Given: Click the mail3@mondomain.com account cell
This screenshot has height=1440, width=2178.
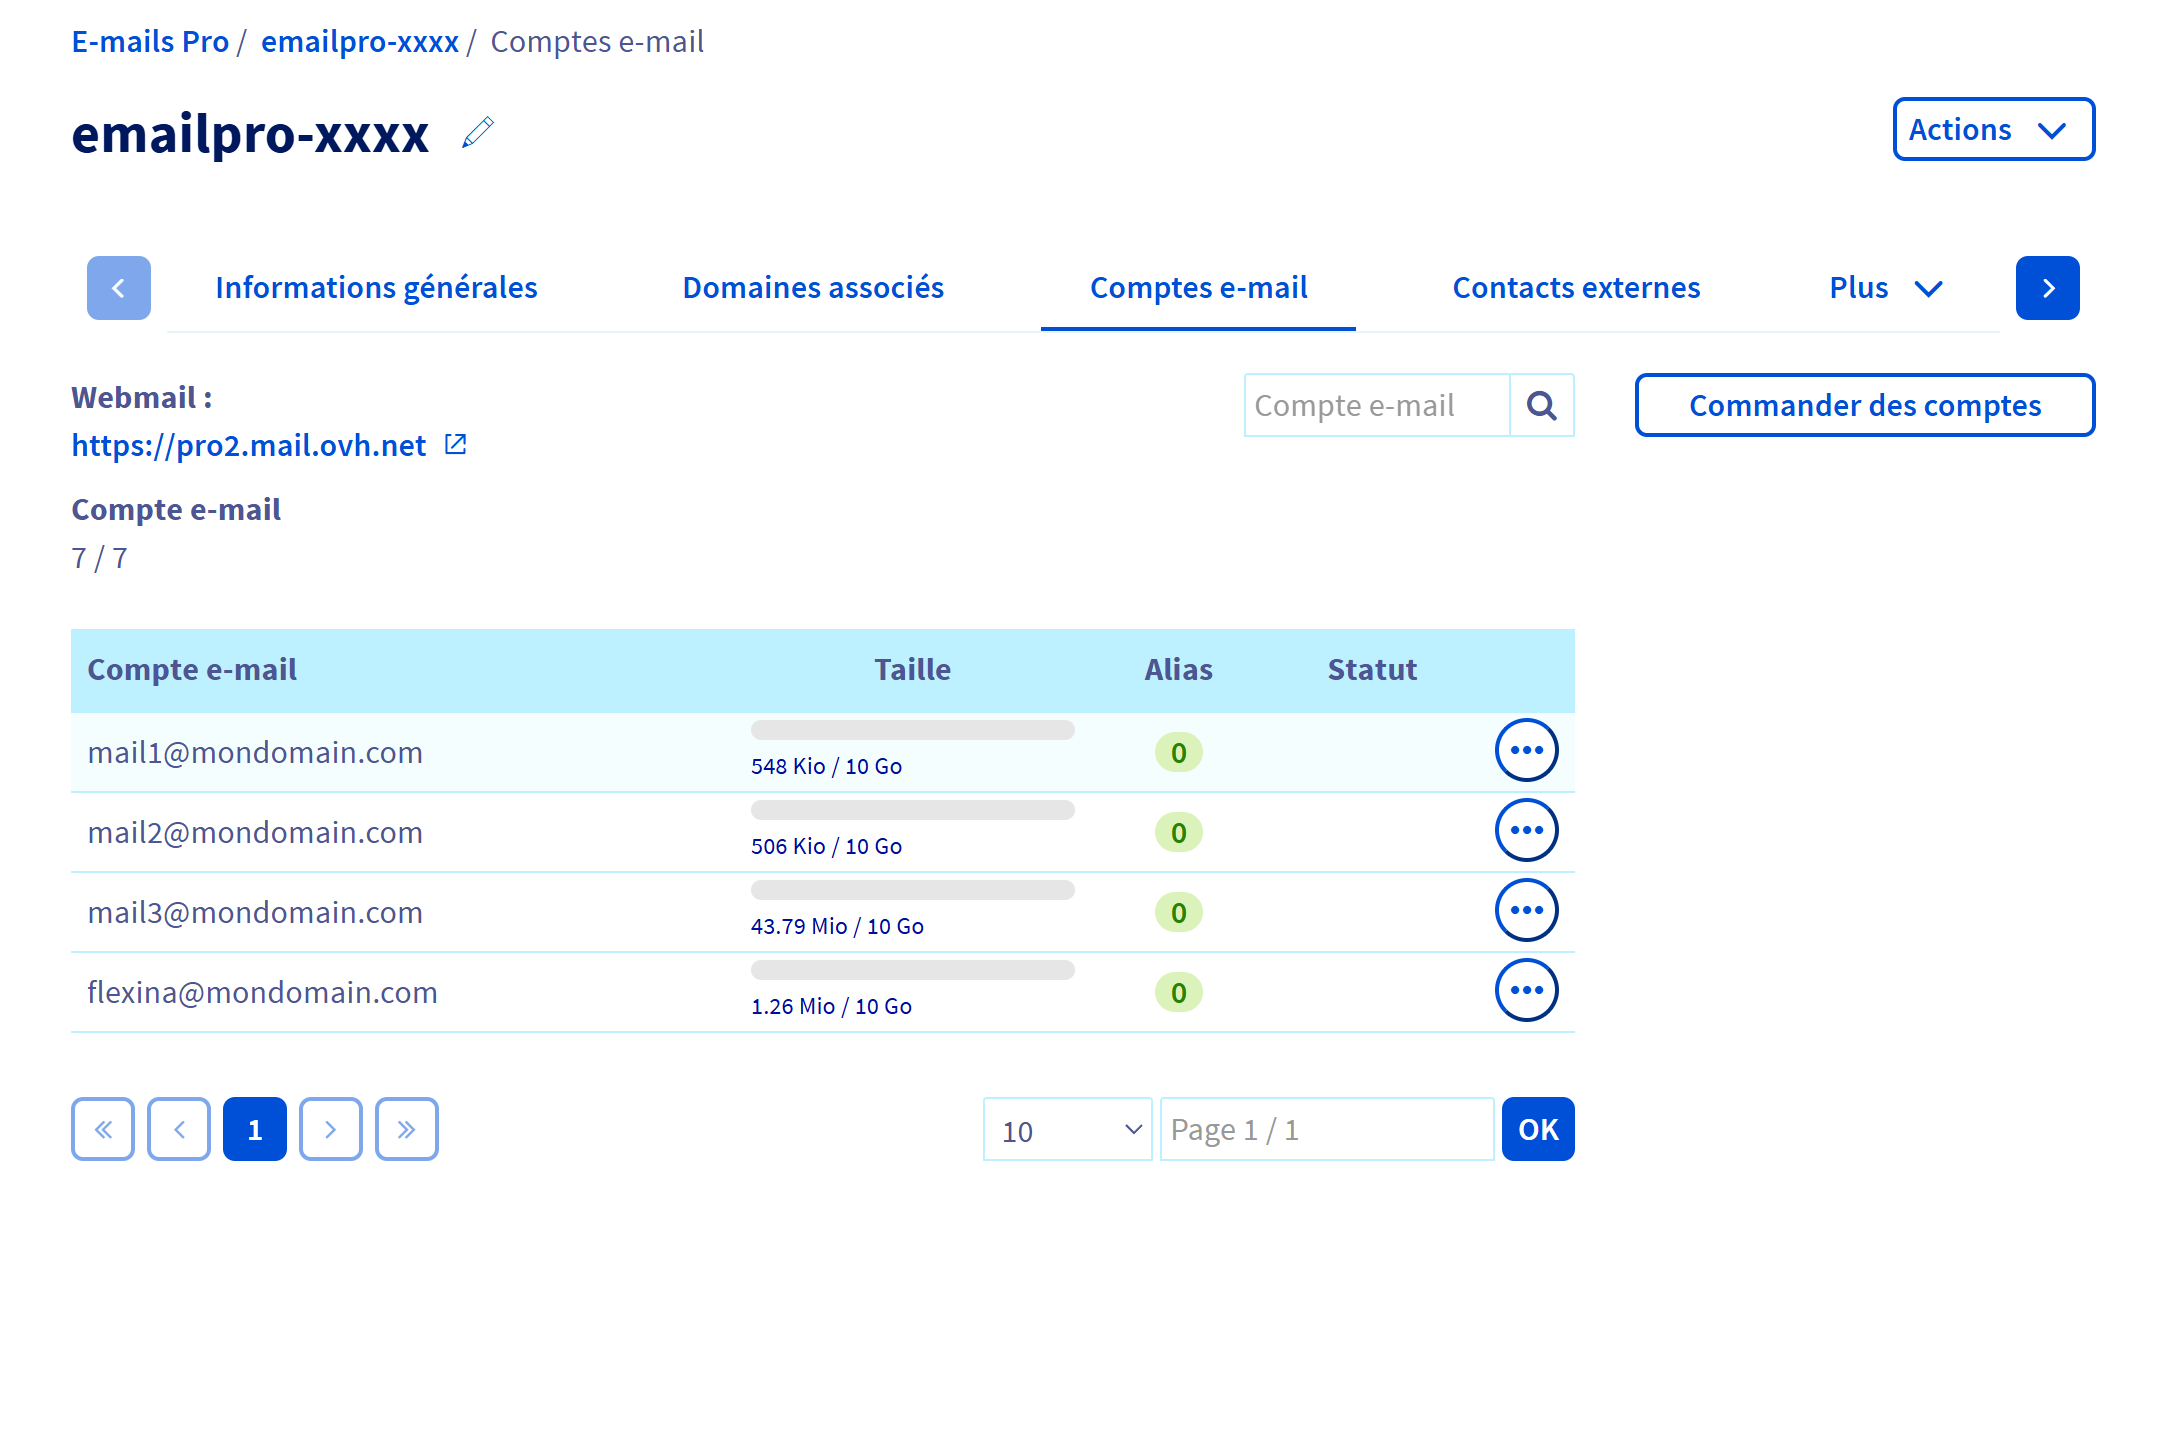Looking at the screenshot, I should coord(255,912).
